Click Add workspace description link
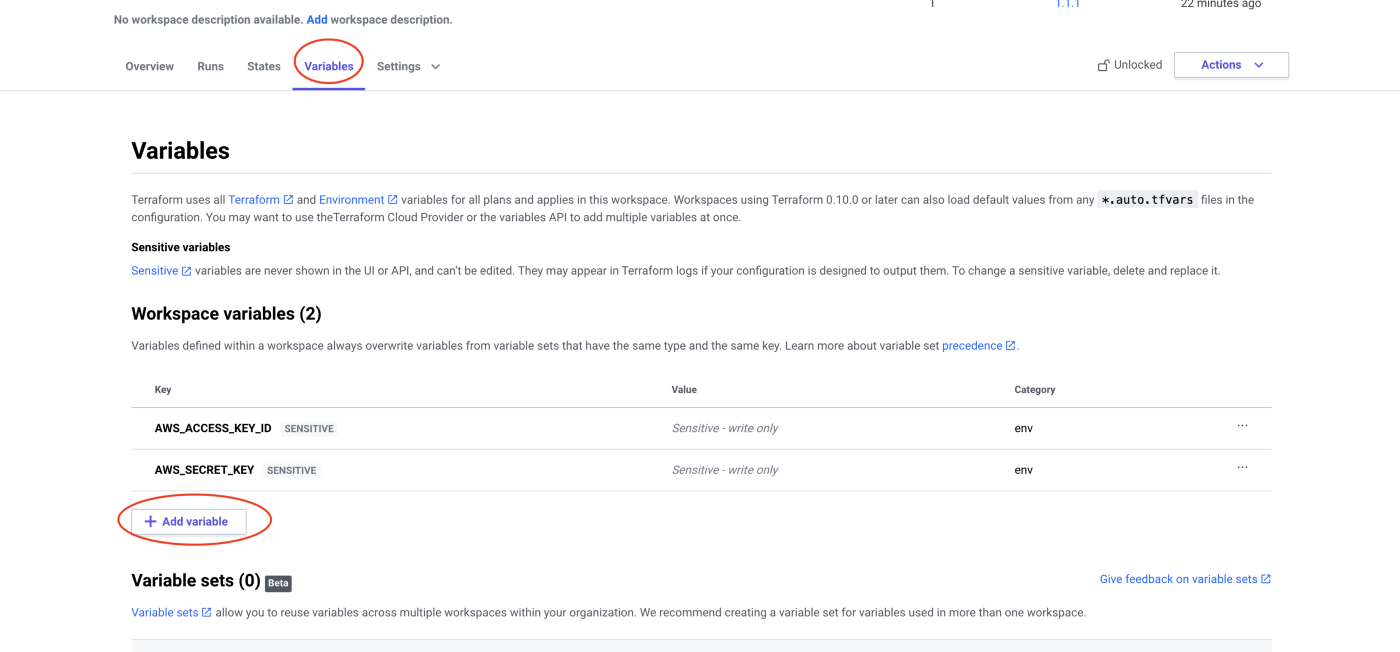 click(x=317, y=20)
